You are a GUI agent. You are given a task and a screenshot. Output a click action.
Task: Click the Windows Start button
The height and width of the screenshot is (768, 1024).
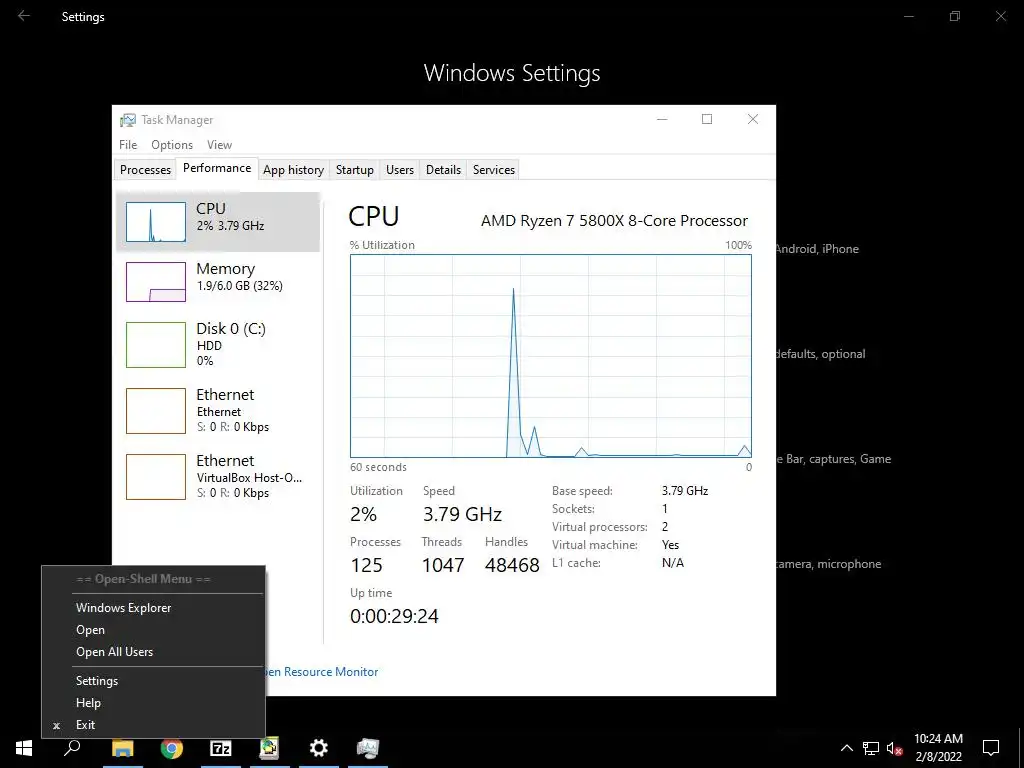tap(24, 748)
